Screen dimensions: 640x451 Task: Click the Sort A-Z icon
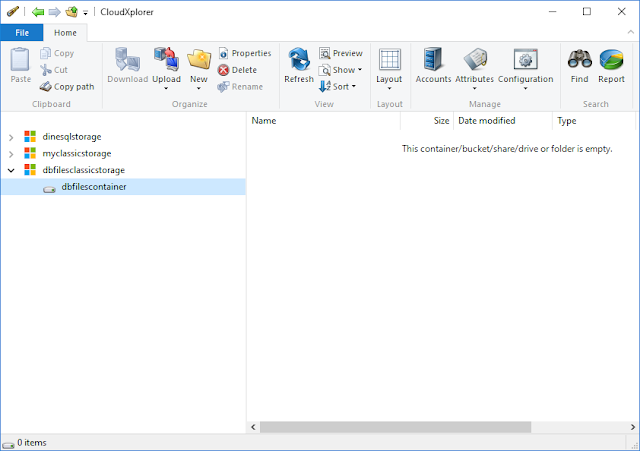point(324,86)
